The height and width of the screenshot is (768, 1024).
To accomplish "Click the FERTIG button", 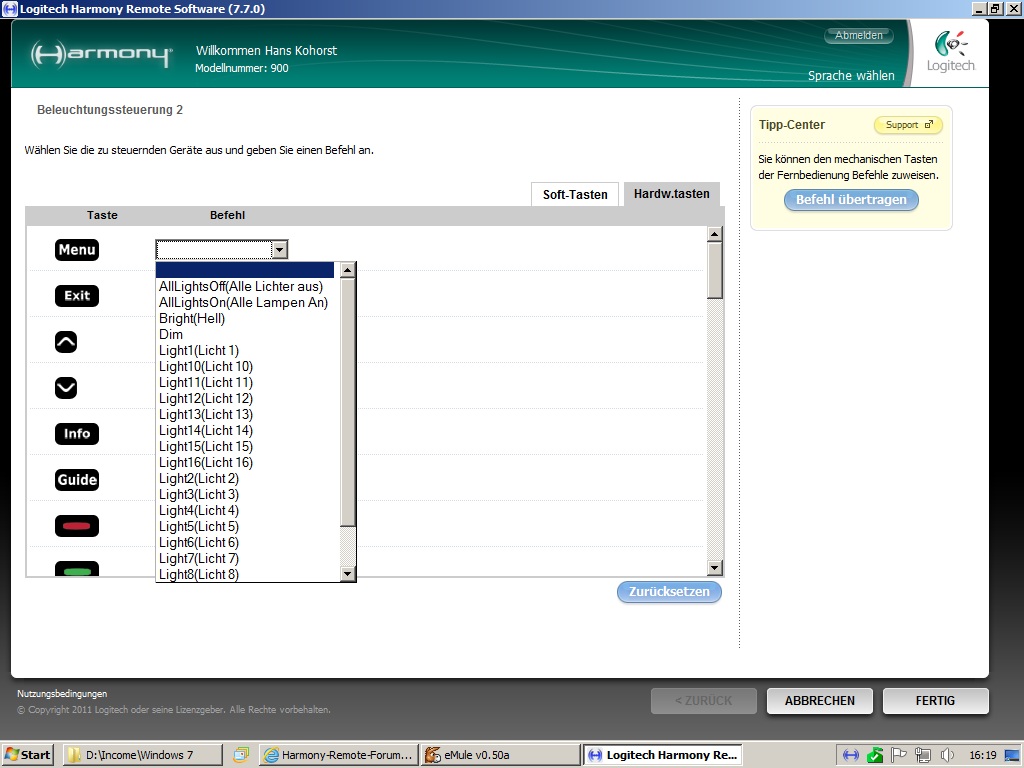I will pos(935,701).
